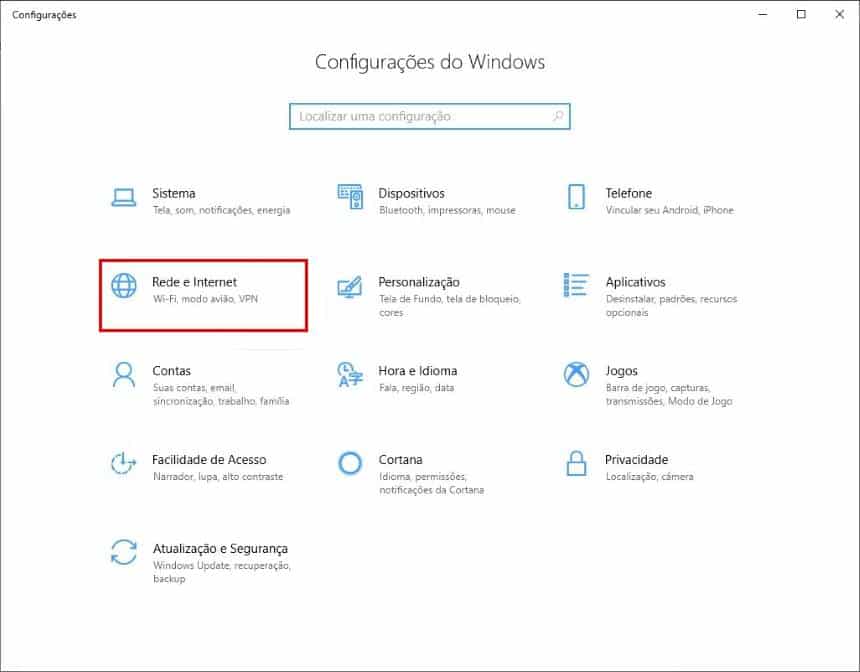Click the Personalização paintbrush icon
The height and width of the screenshot is (672, 860).
(350, 286)
